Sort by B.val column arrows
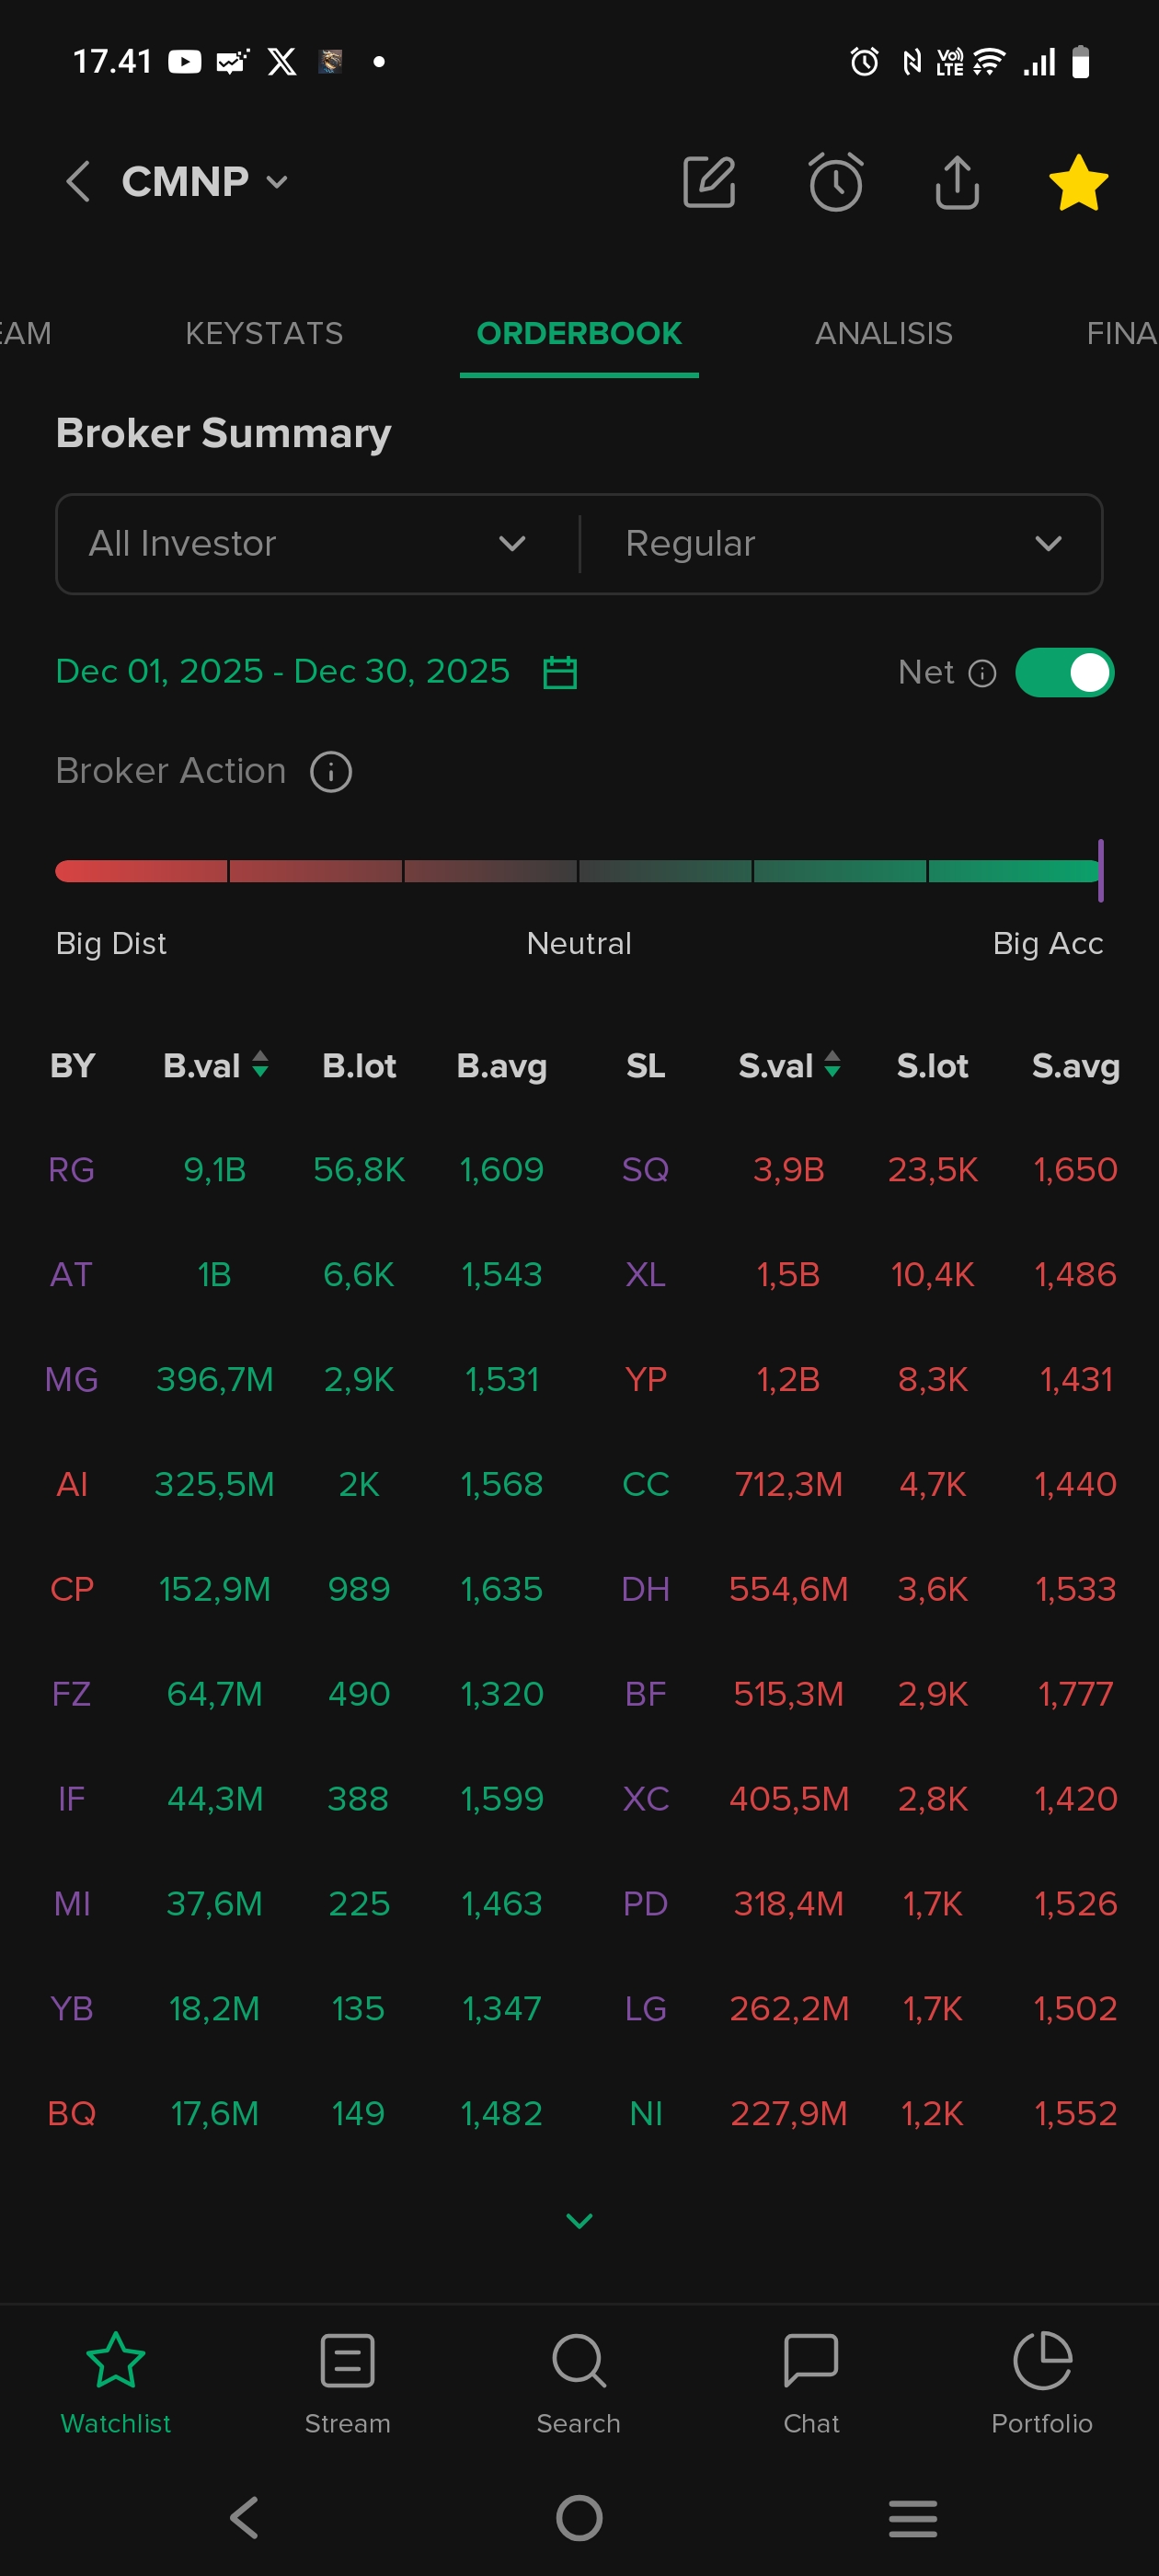The image size is (1159, 2576). pos(260,1064)
